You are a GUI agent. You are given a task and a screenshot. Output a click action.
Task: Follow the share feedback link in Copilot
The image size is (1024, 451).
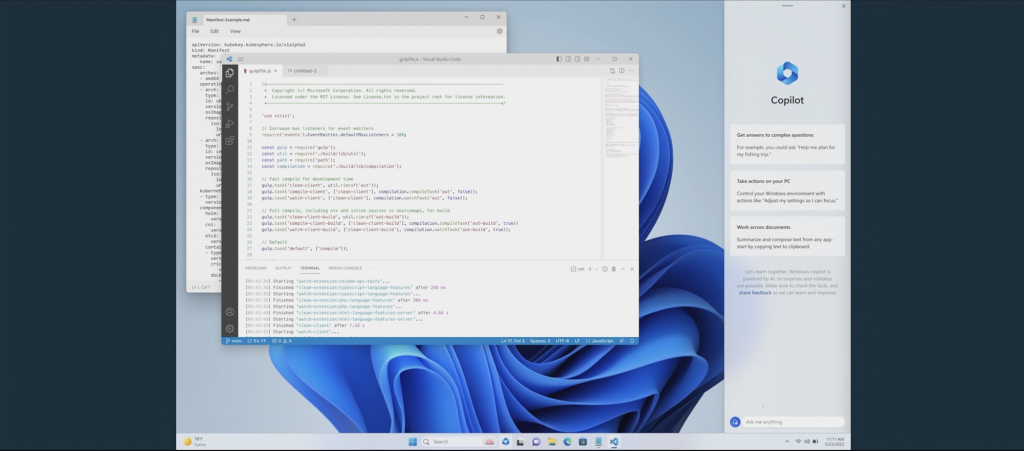755,292
